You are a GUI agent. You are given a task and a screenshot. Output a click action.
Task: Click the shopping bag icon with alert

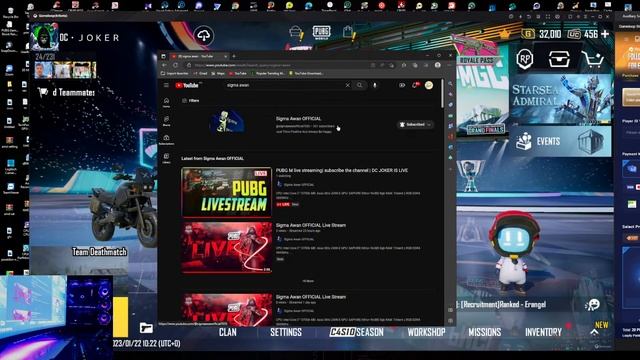pos(348,33)
